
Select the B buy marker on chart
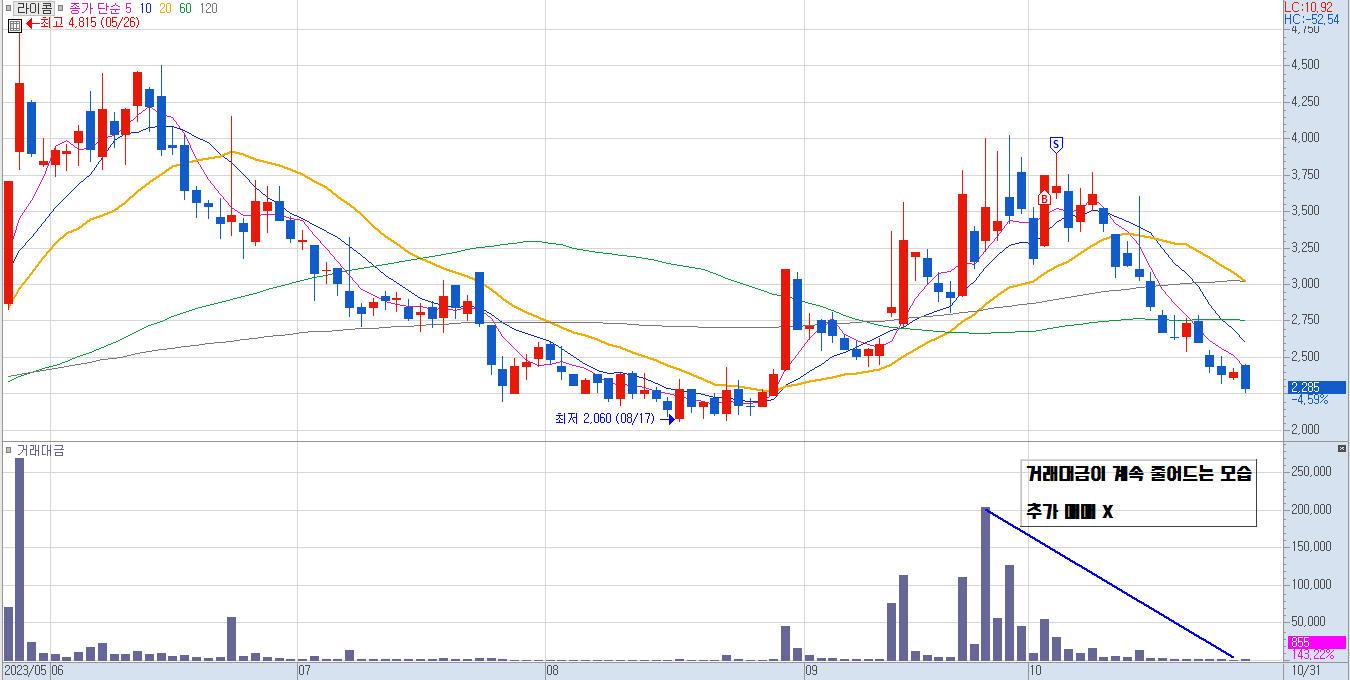[1044, 199]
